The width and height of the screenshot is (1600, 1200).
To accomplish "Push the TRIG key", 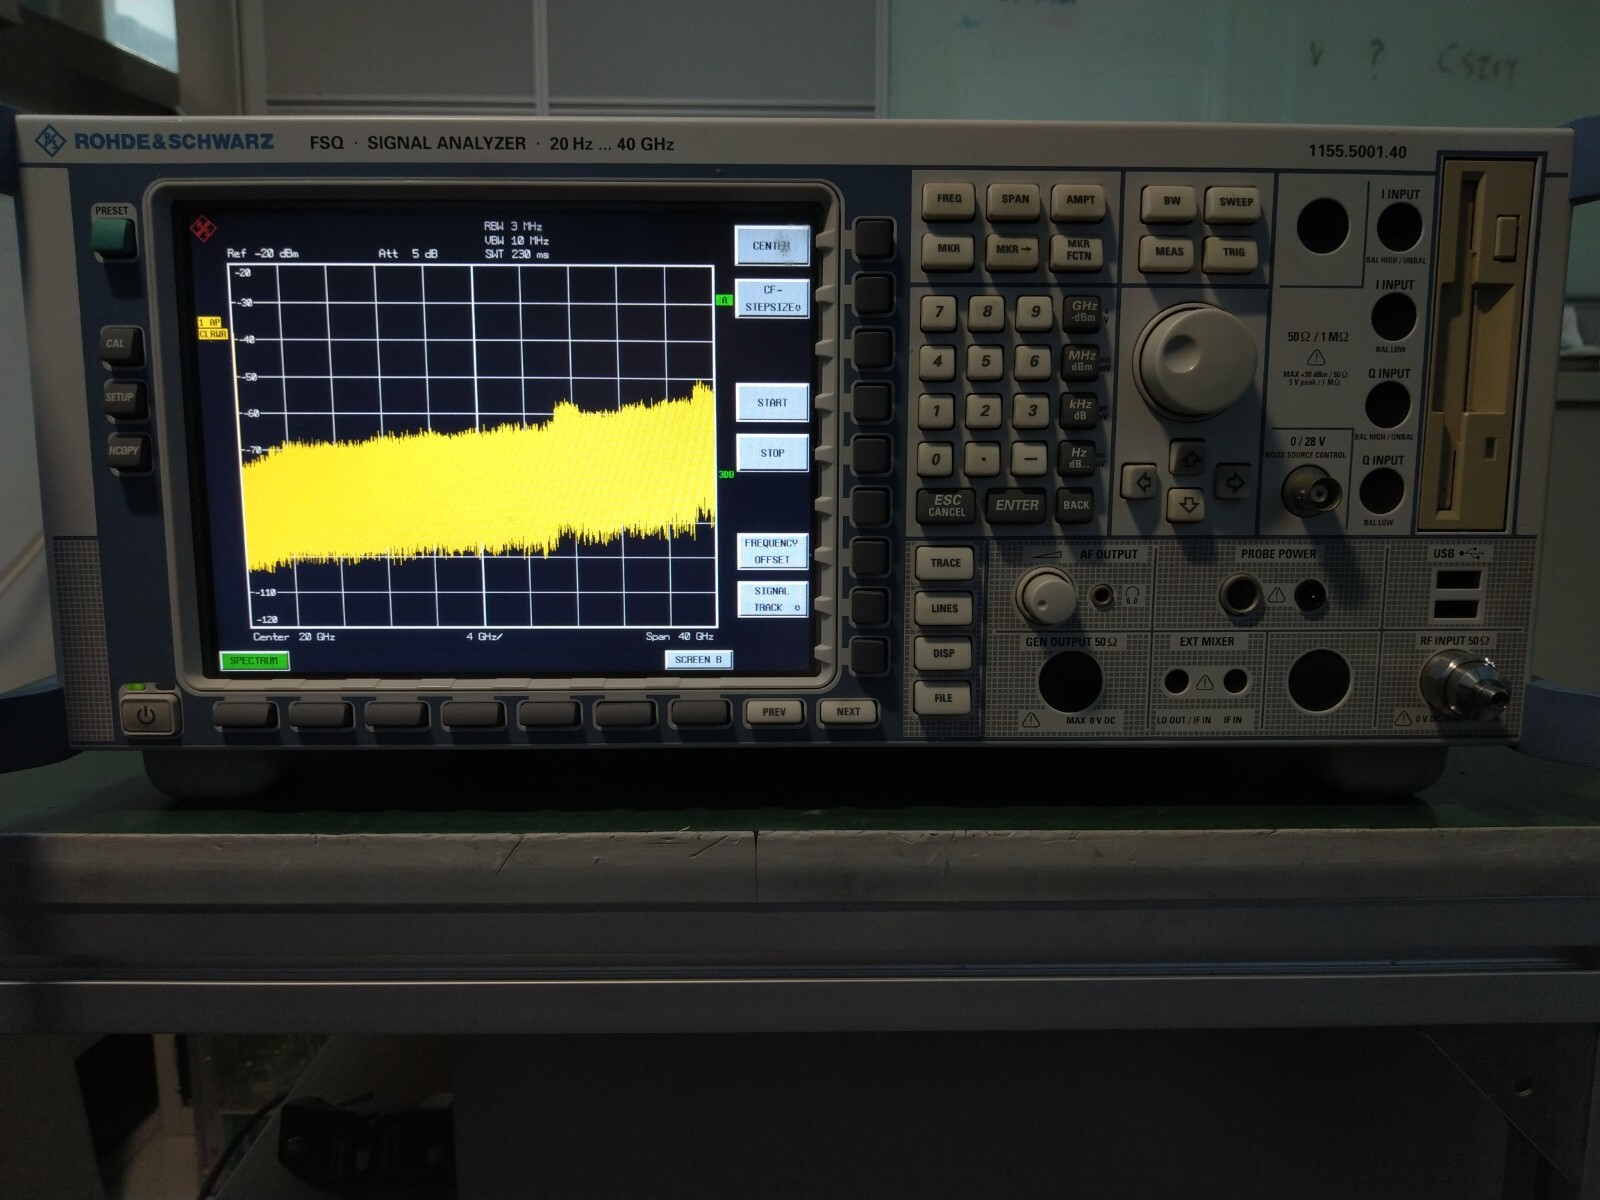I will [1233, 252].
